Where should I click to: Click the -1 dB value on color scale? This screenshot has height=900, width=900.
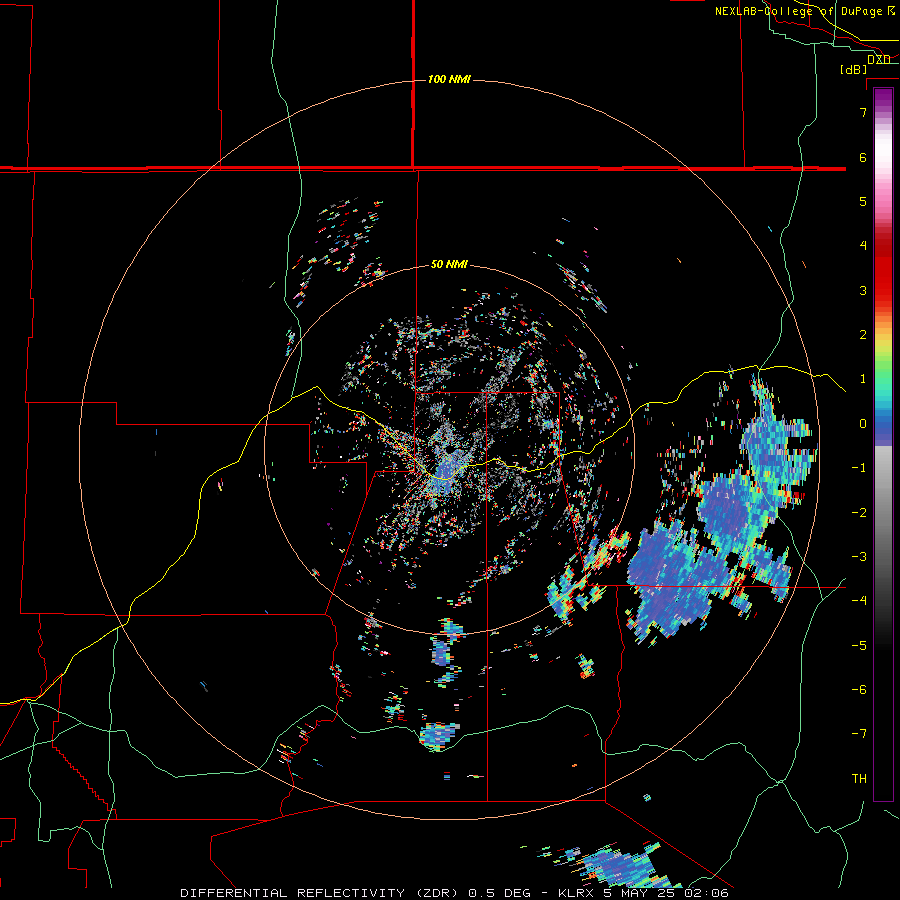(x=859, y=468)
